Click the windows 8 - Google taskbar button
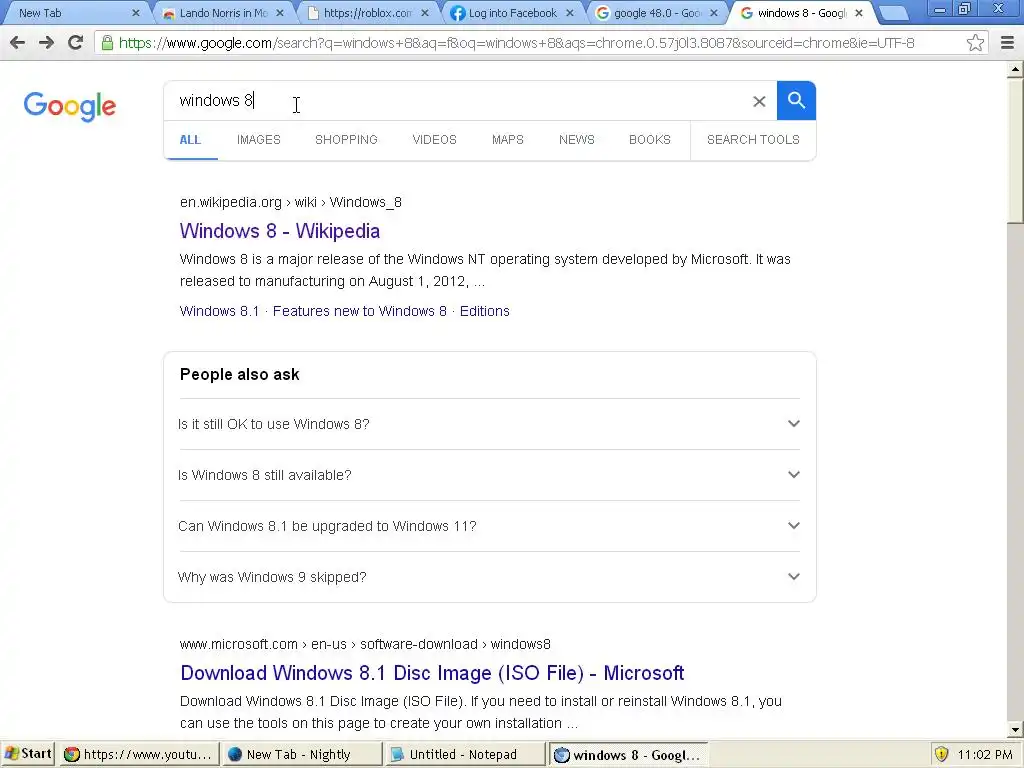 coord(628,754)
